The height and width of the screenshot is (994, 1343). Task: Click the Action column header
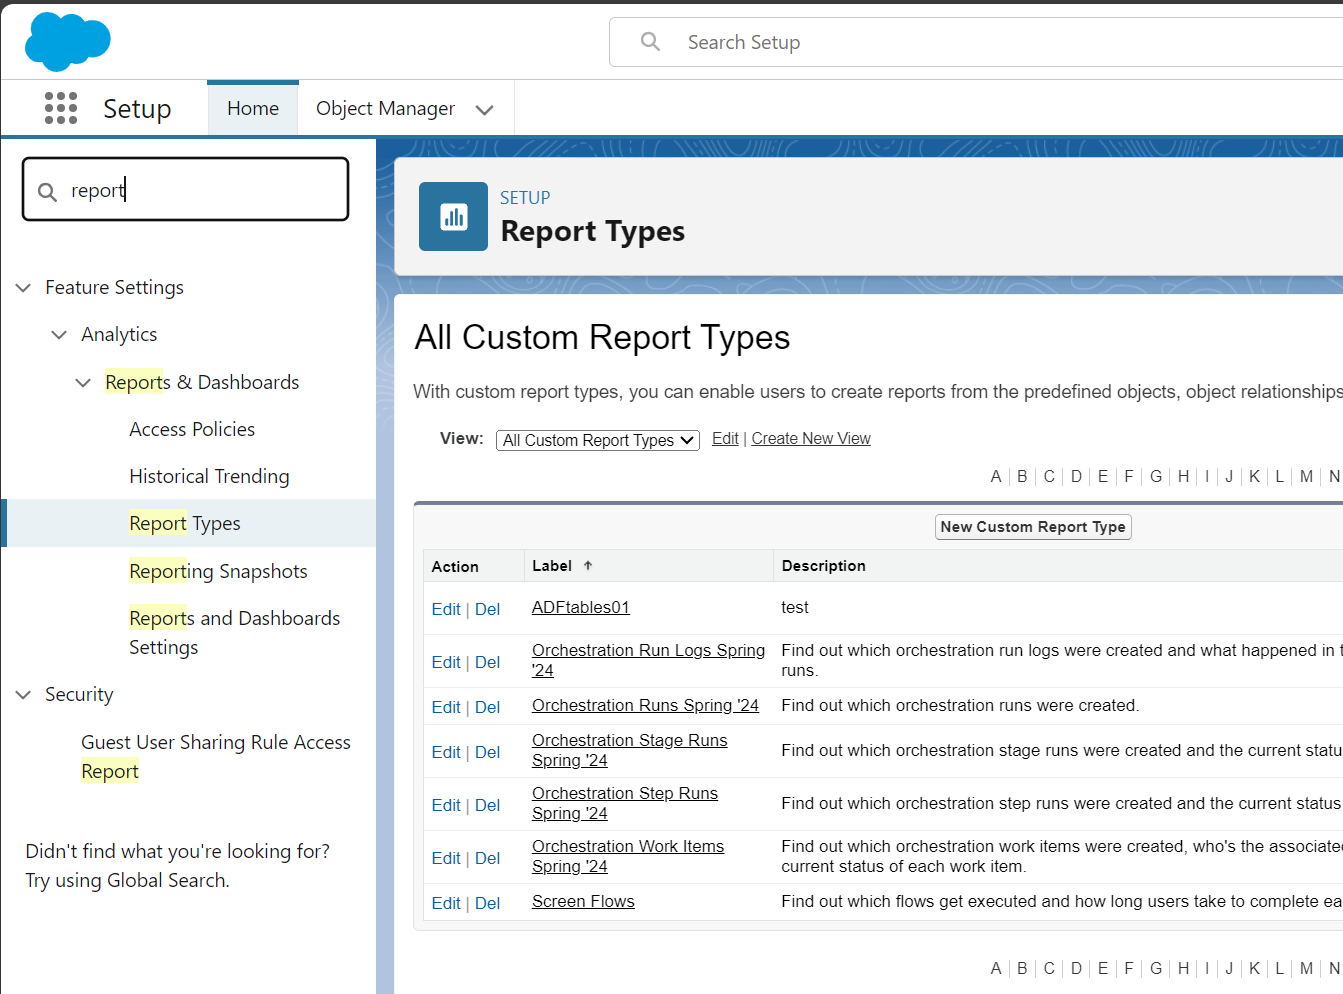455,566
